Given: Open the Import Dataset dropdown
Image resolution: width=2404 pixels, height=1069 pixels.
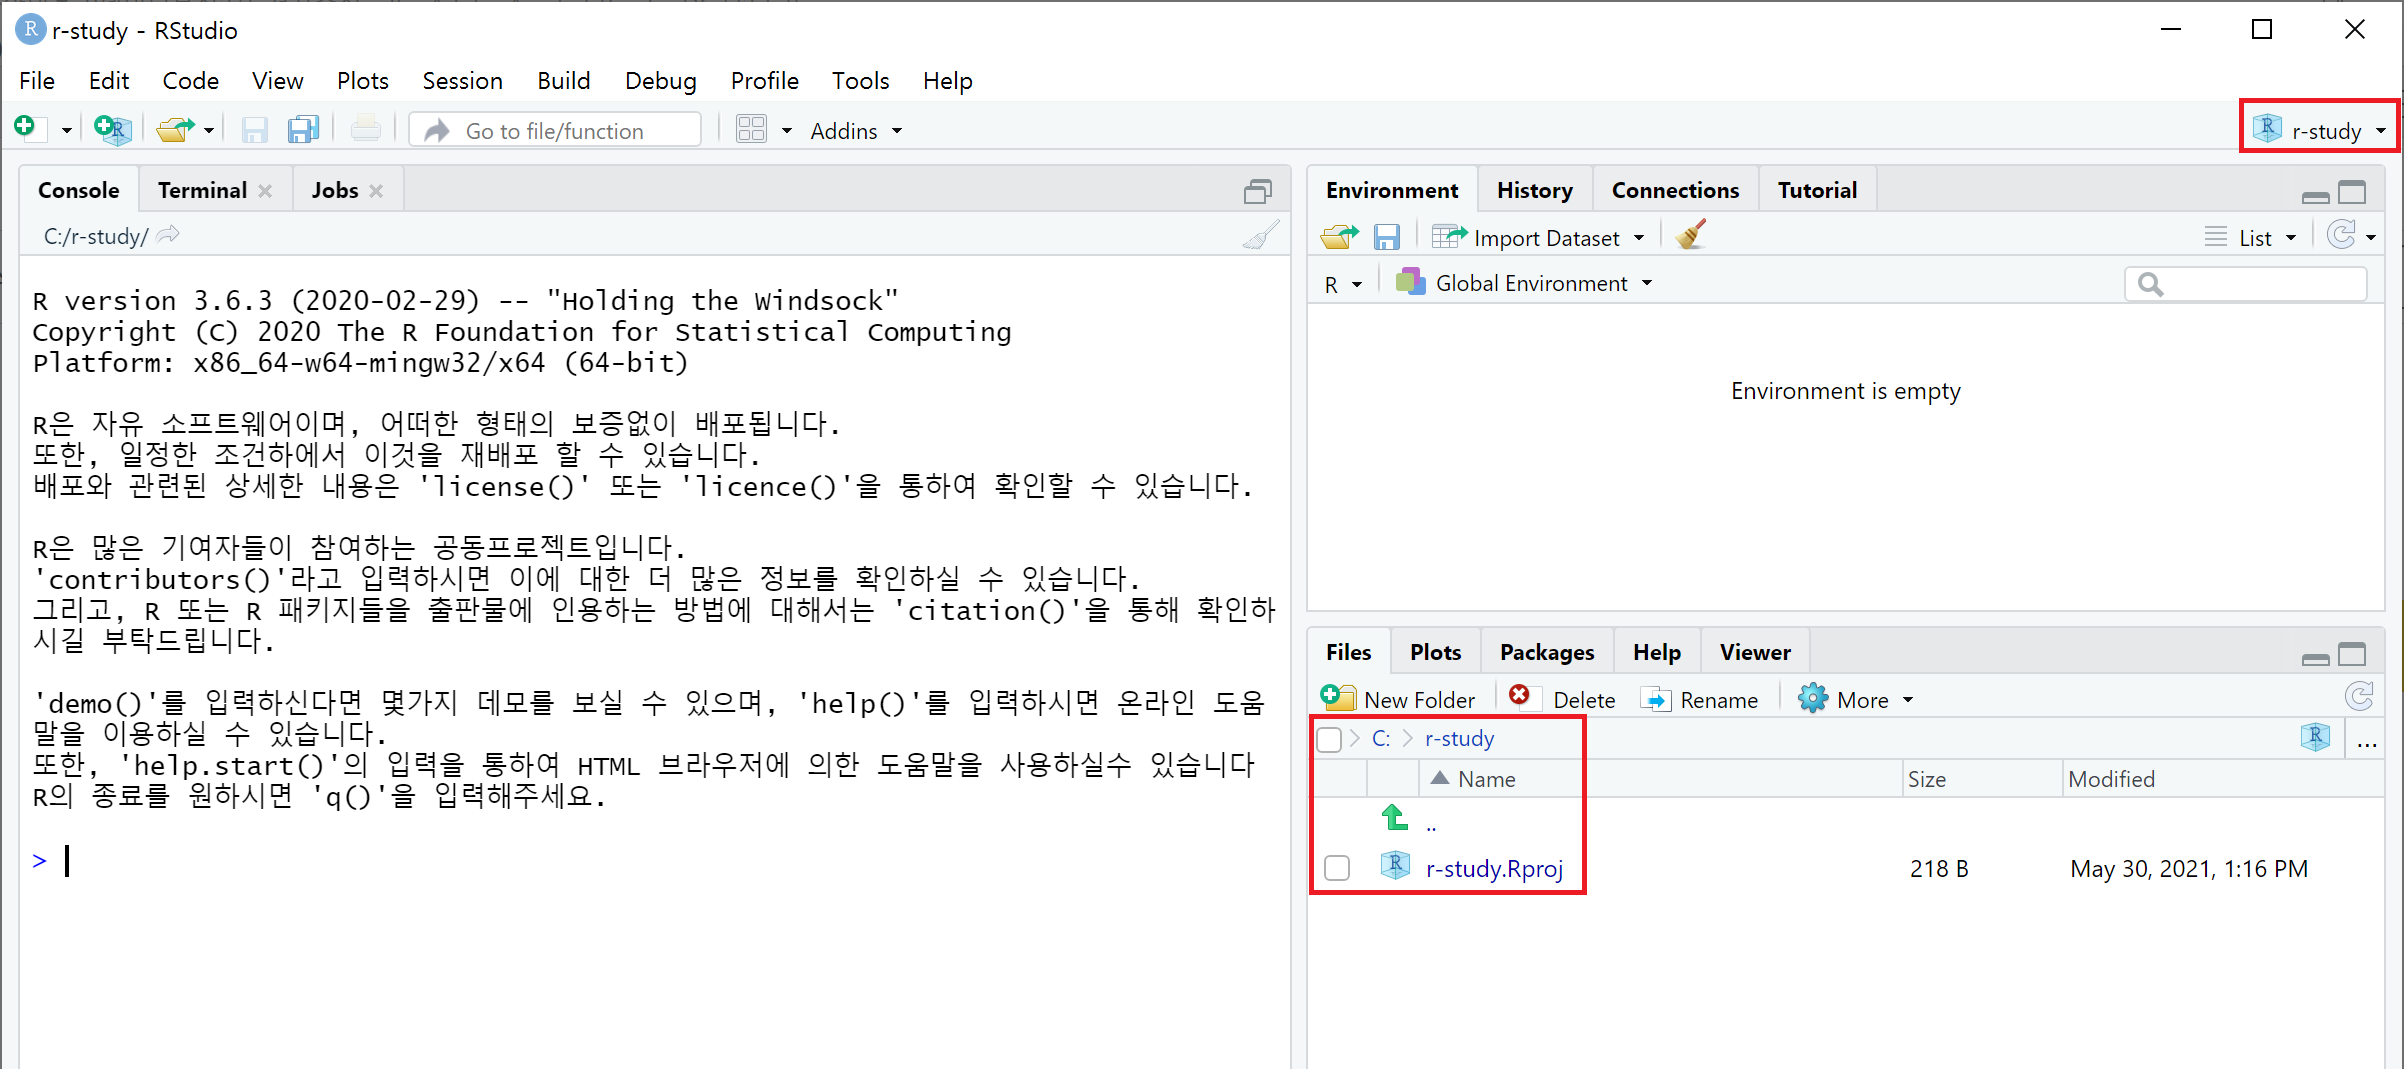Looking at the screenshot, I should pyautogui.click(x=1538, y=237).
